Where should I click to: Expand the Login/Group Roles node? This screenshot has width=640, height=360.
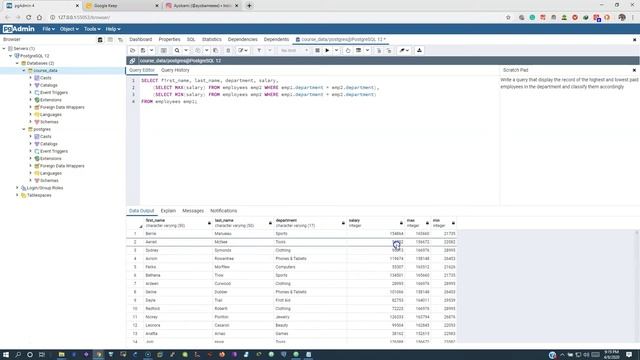pos(18,188)
